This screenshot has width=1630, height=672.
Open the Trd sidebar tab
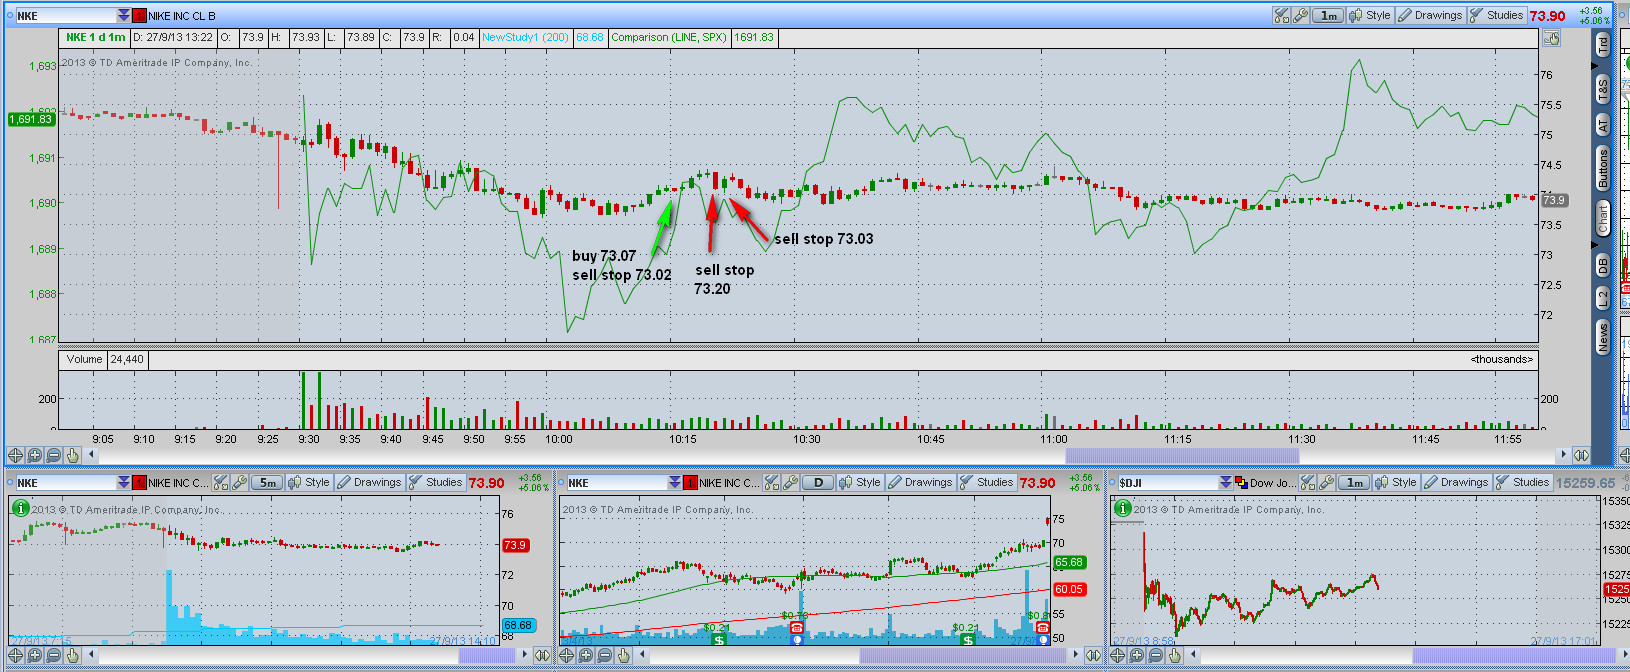point(1602,45)
